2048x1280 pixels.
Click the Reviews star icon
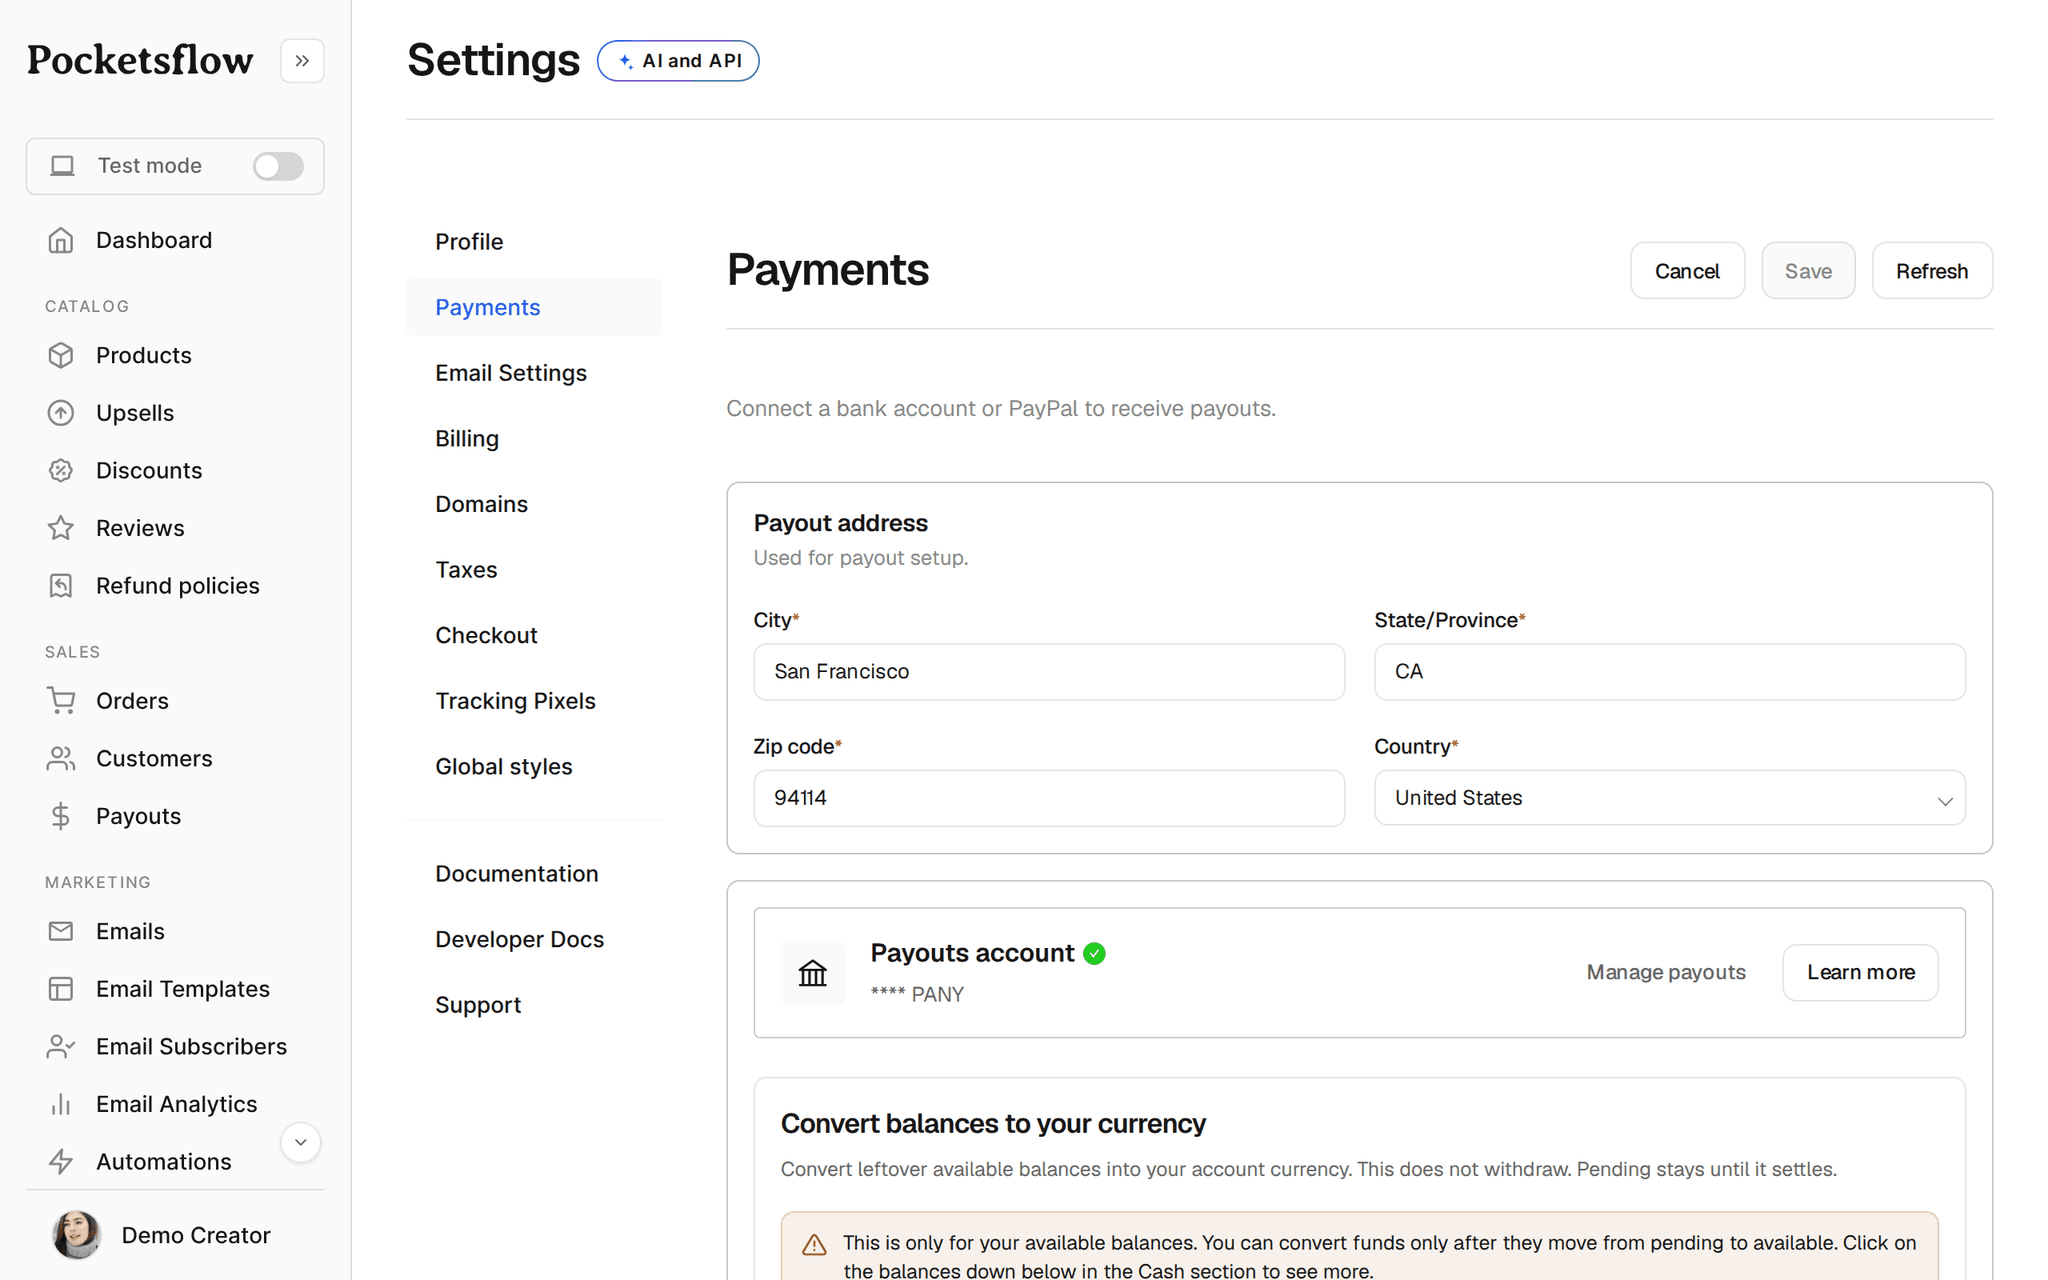coord(61,528)
